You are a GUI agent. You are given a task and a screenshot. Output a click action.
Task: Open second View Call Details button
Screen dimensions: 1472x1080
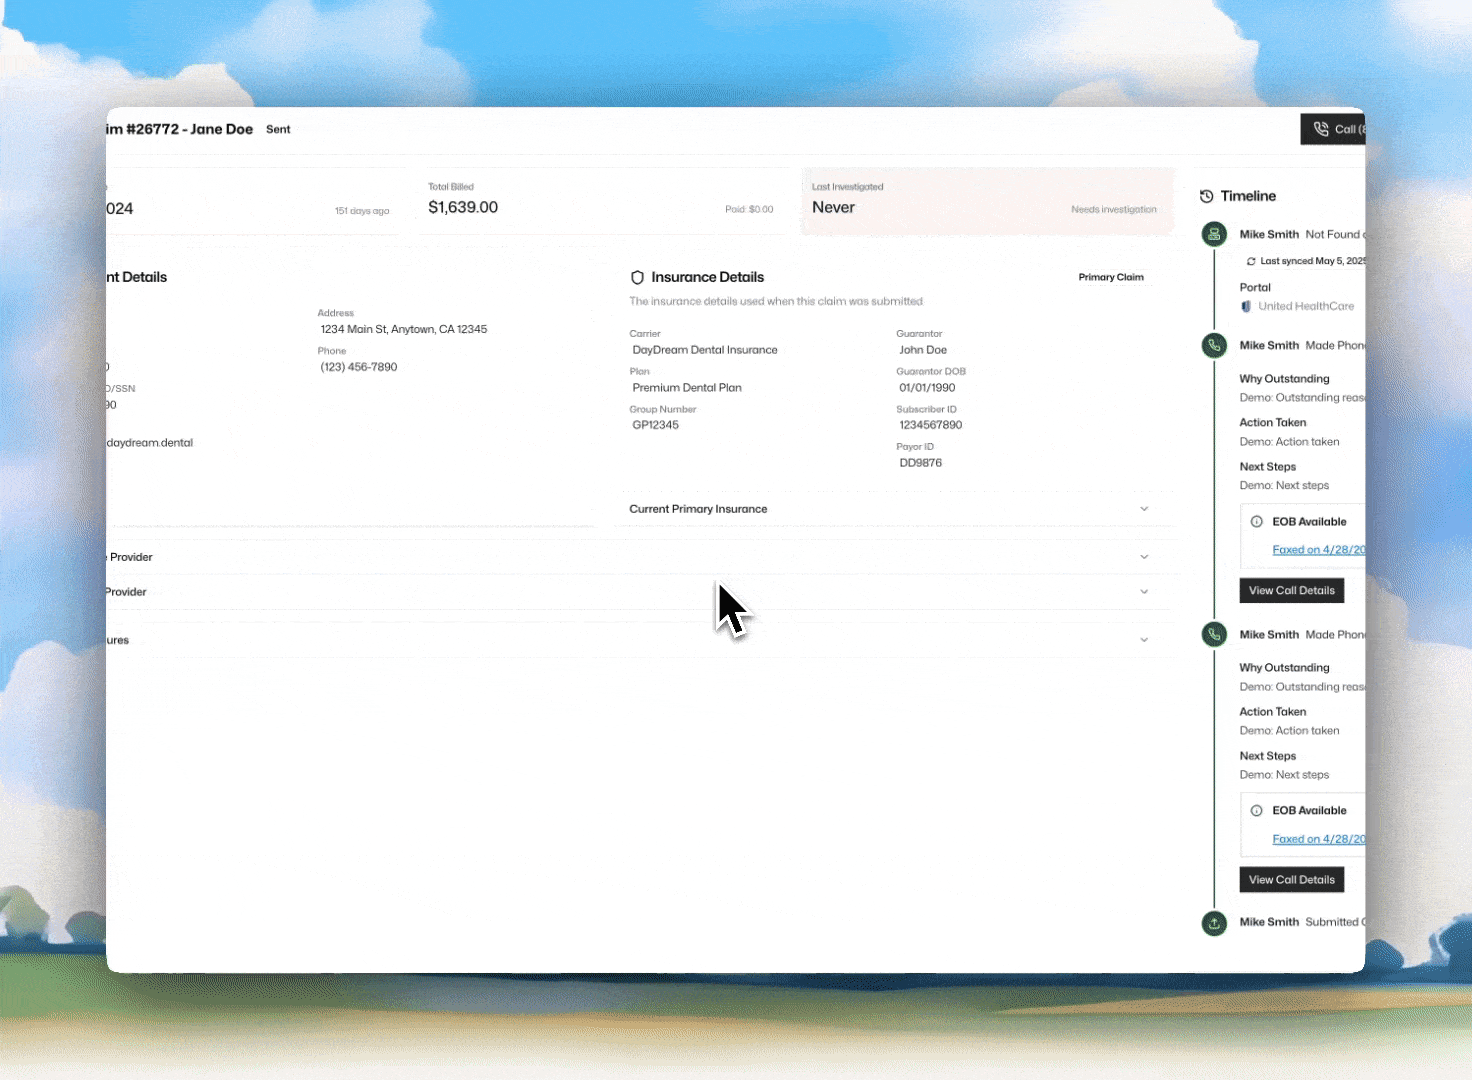coord(1292,880)
